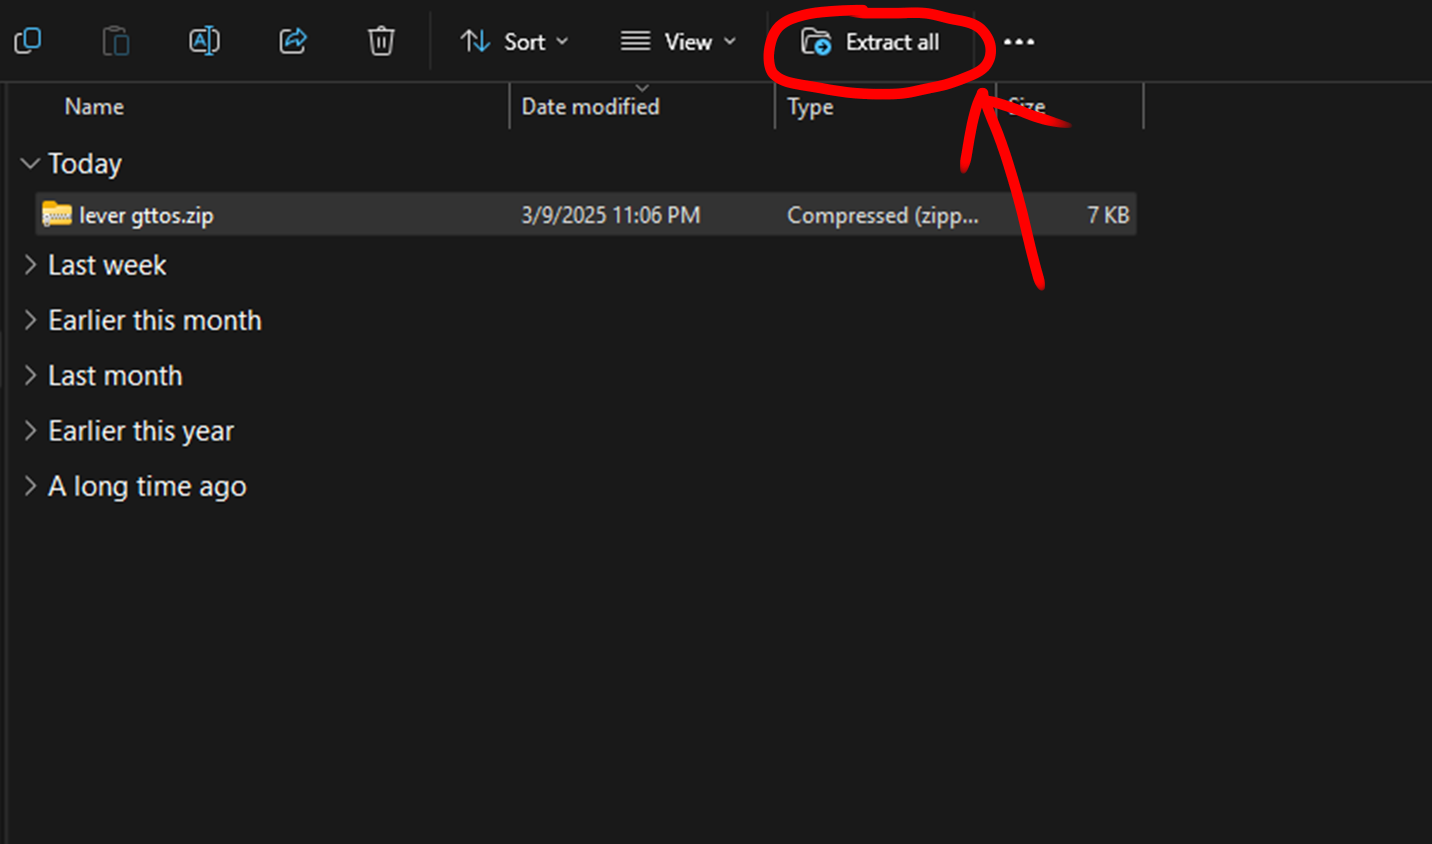Open the Sort dropdown menu
Viewport: 1432px width, 844px height.
pyautogui.click(x=514, y=42)
